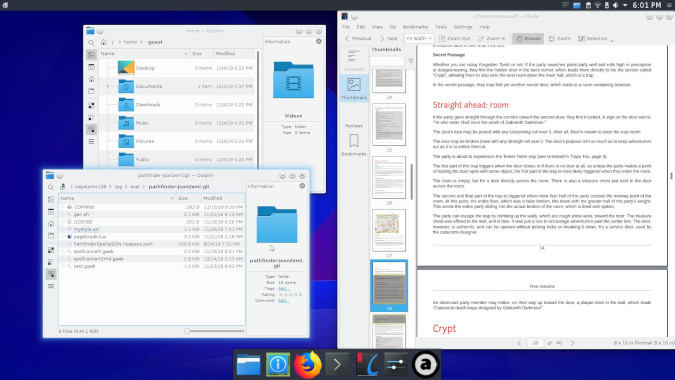Screen dimensions: 675x380
Task: Toggle thumbnail filter funnel icon in Okular
Action: pyautogui.click(x=411, y=61)
